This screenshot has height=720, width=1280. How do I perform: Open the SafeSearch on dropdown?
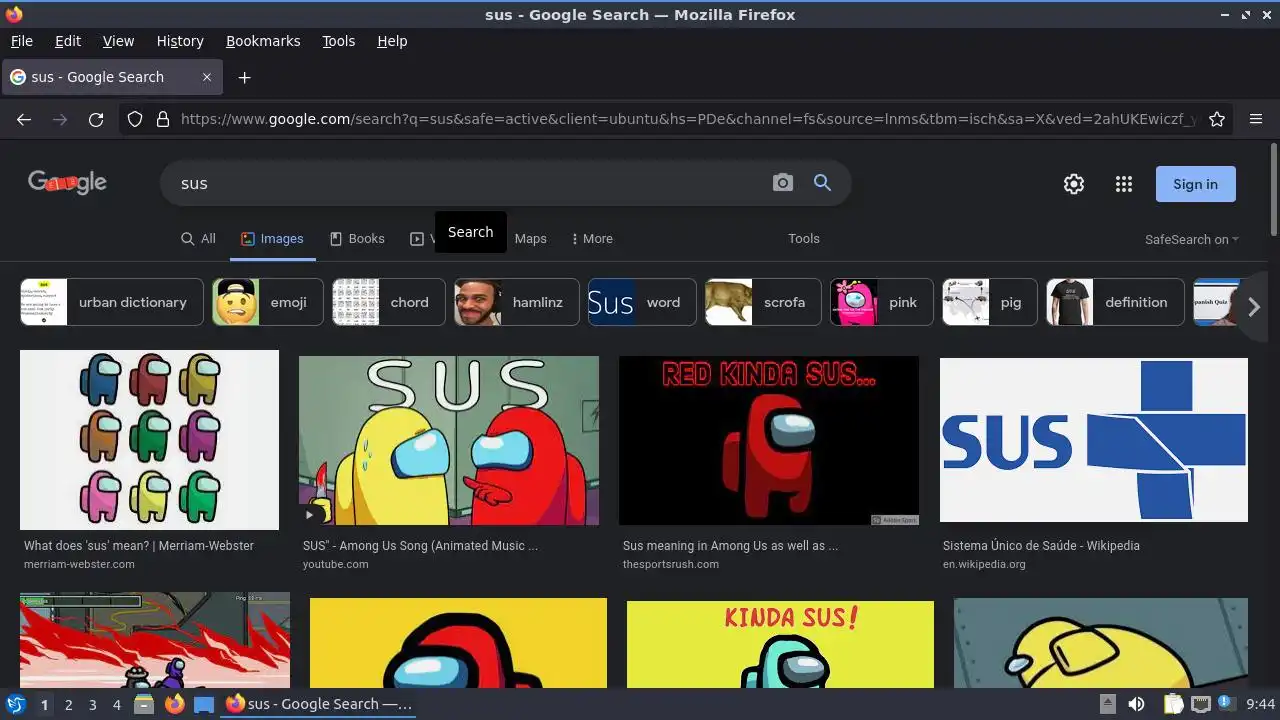[x=1192, y=240]
